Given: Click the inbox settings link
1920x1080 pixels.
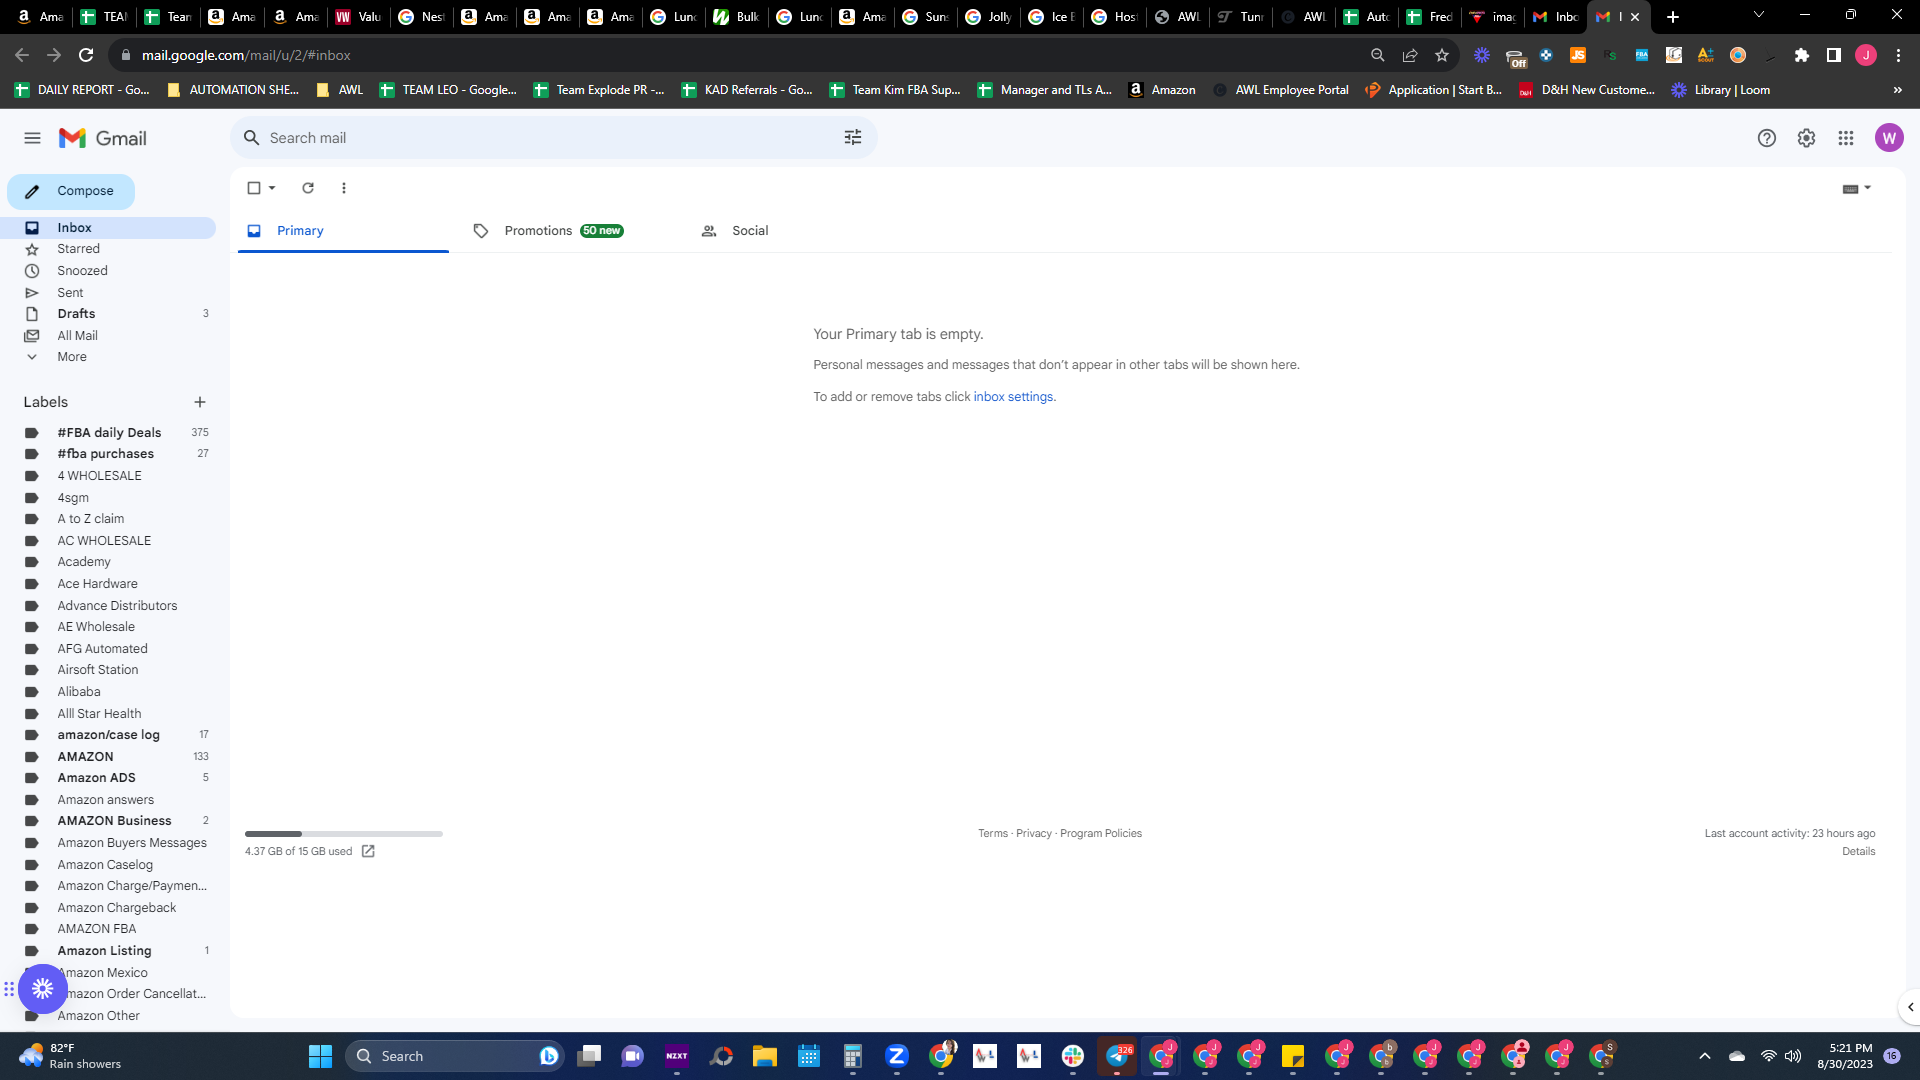Looking at the screenshot, I should click(1013, 397).
